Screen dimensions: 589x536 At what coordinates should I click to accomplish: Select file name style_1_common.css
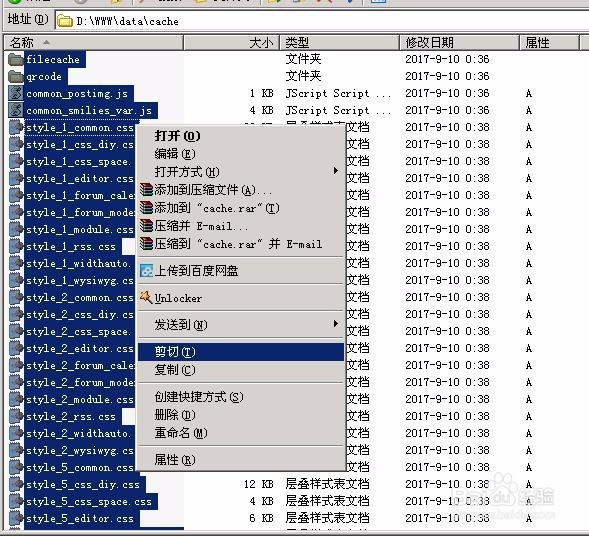point(80,127)
